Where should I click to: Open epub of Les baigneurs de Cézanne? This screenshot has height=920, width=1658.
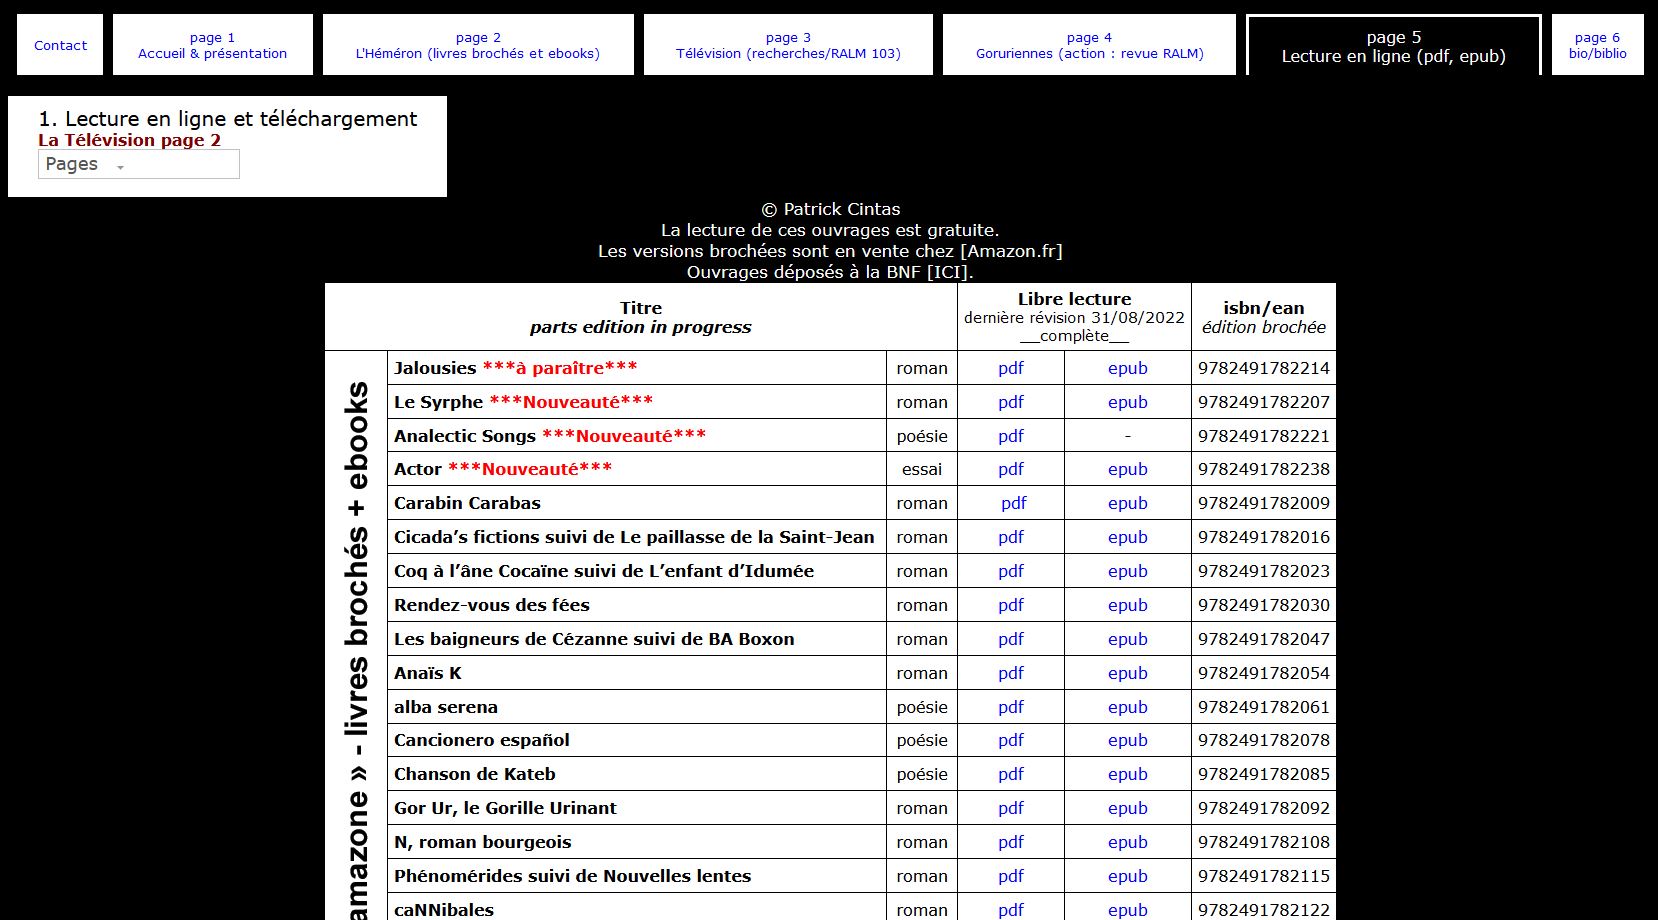1127,639
